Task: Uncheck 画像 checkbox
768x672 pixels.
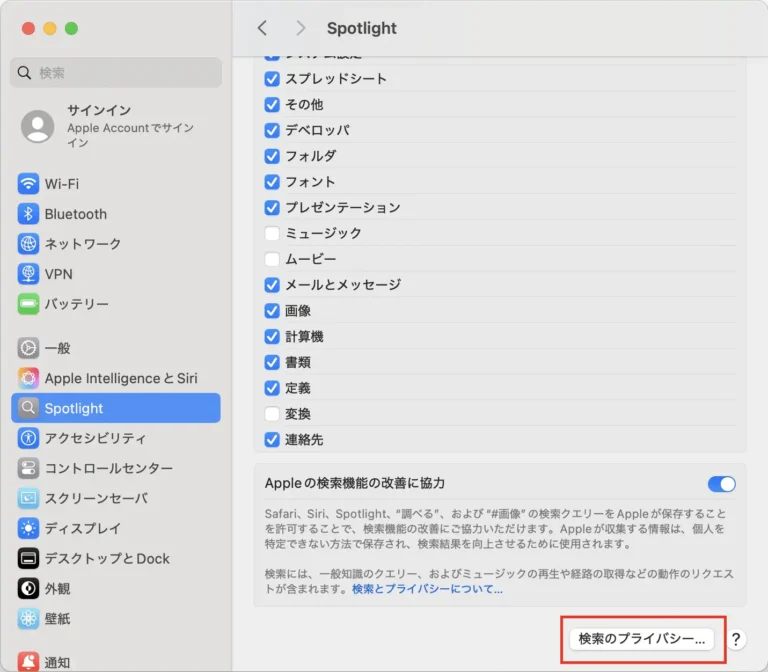Action: pyautogui.click(x=272, y=311)
